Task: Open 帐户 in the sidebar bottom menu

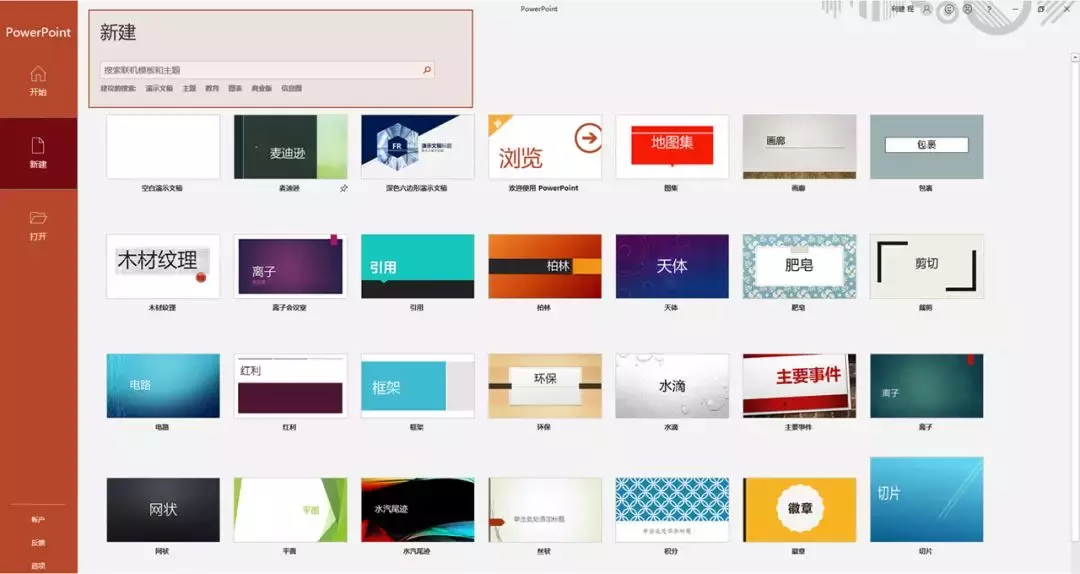Action: point(38,520)
